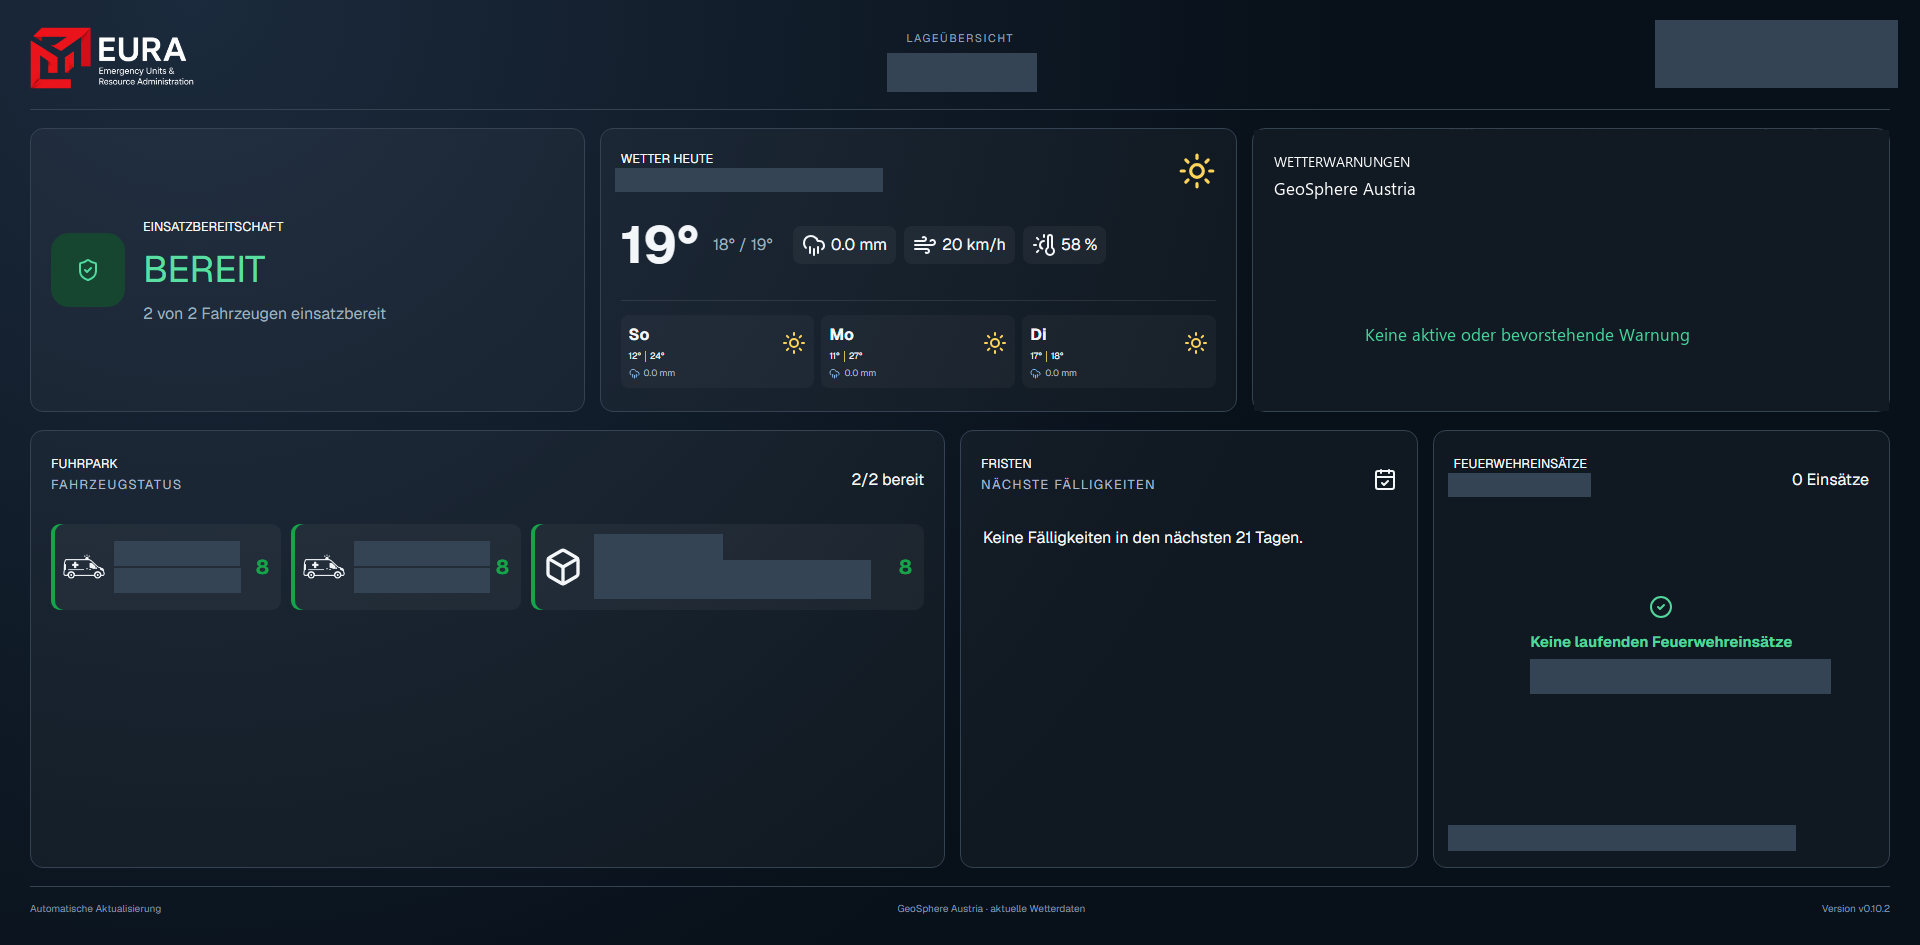Image resolution: width=1920 pixels, height=945 pixels.
Task: Click the Automatische Aktualisierung footer text
Action: point(95,909)
